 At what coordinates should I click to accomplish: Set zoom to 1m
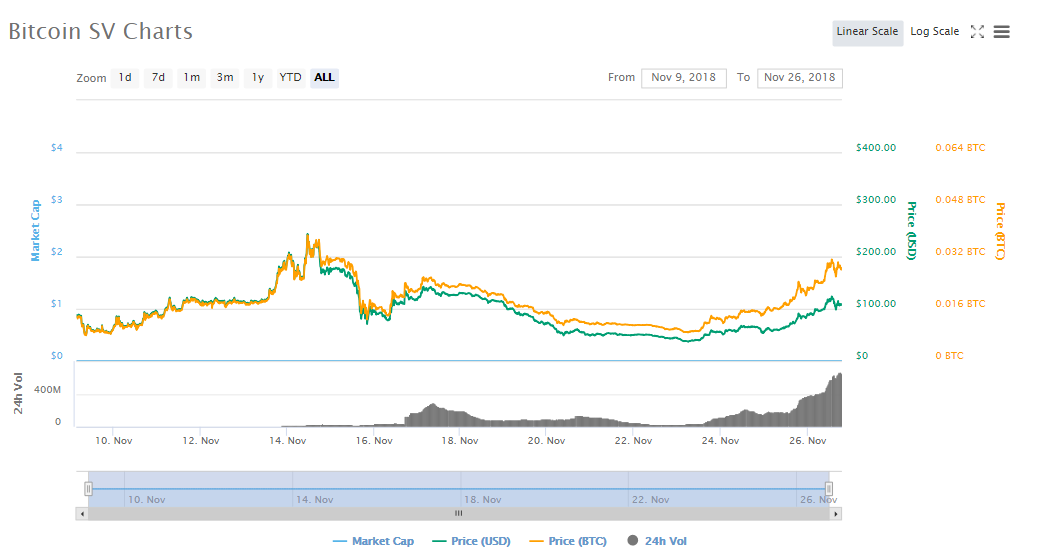point(192,77)
